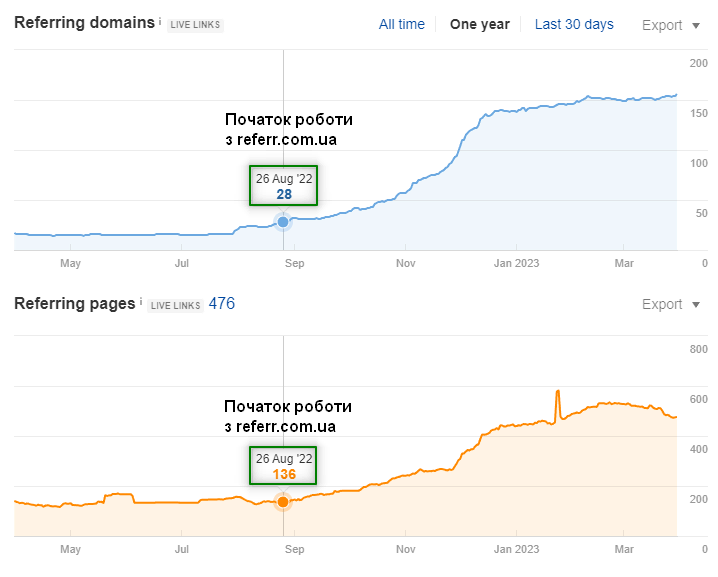Image resolution: width=718 pixels, height=577 pixels.
Task: Click the 26 Aug '22 tooltip showing 28
Action: click(x=283, y=186)
